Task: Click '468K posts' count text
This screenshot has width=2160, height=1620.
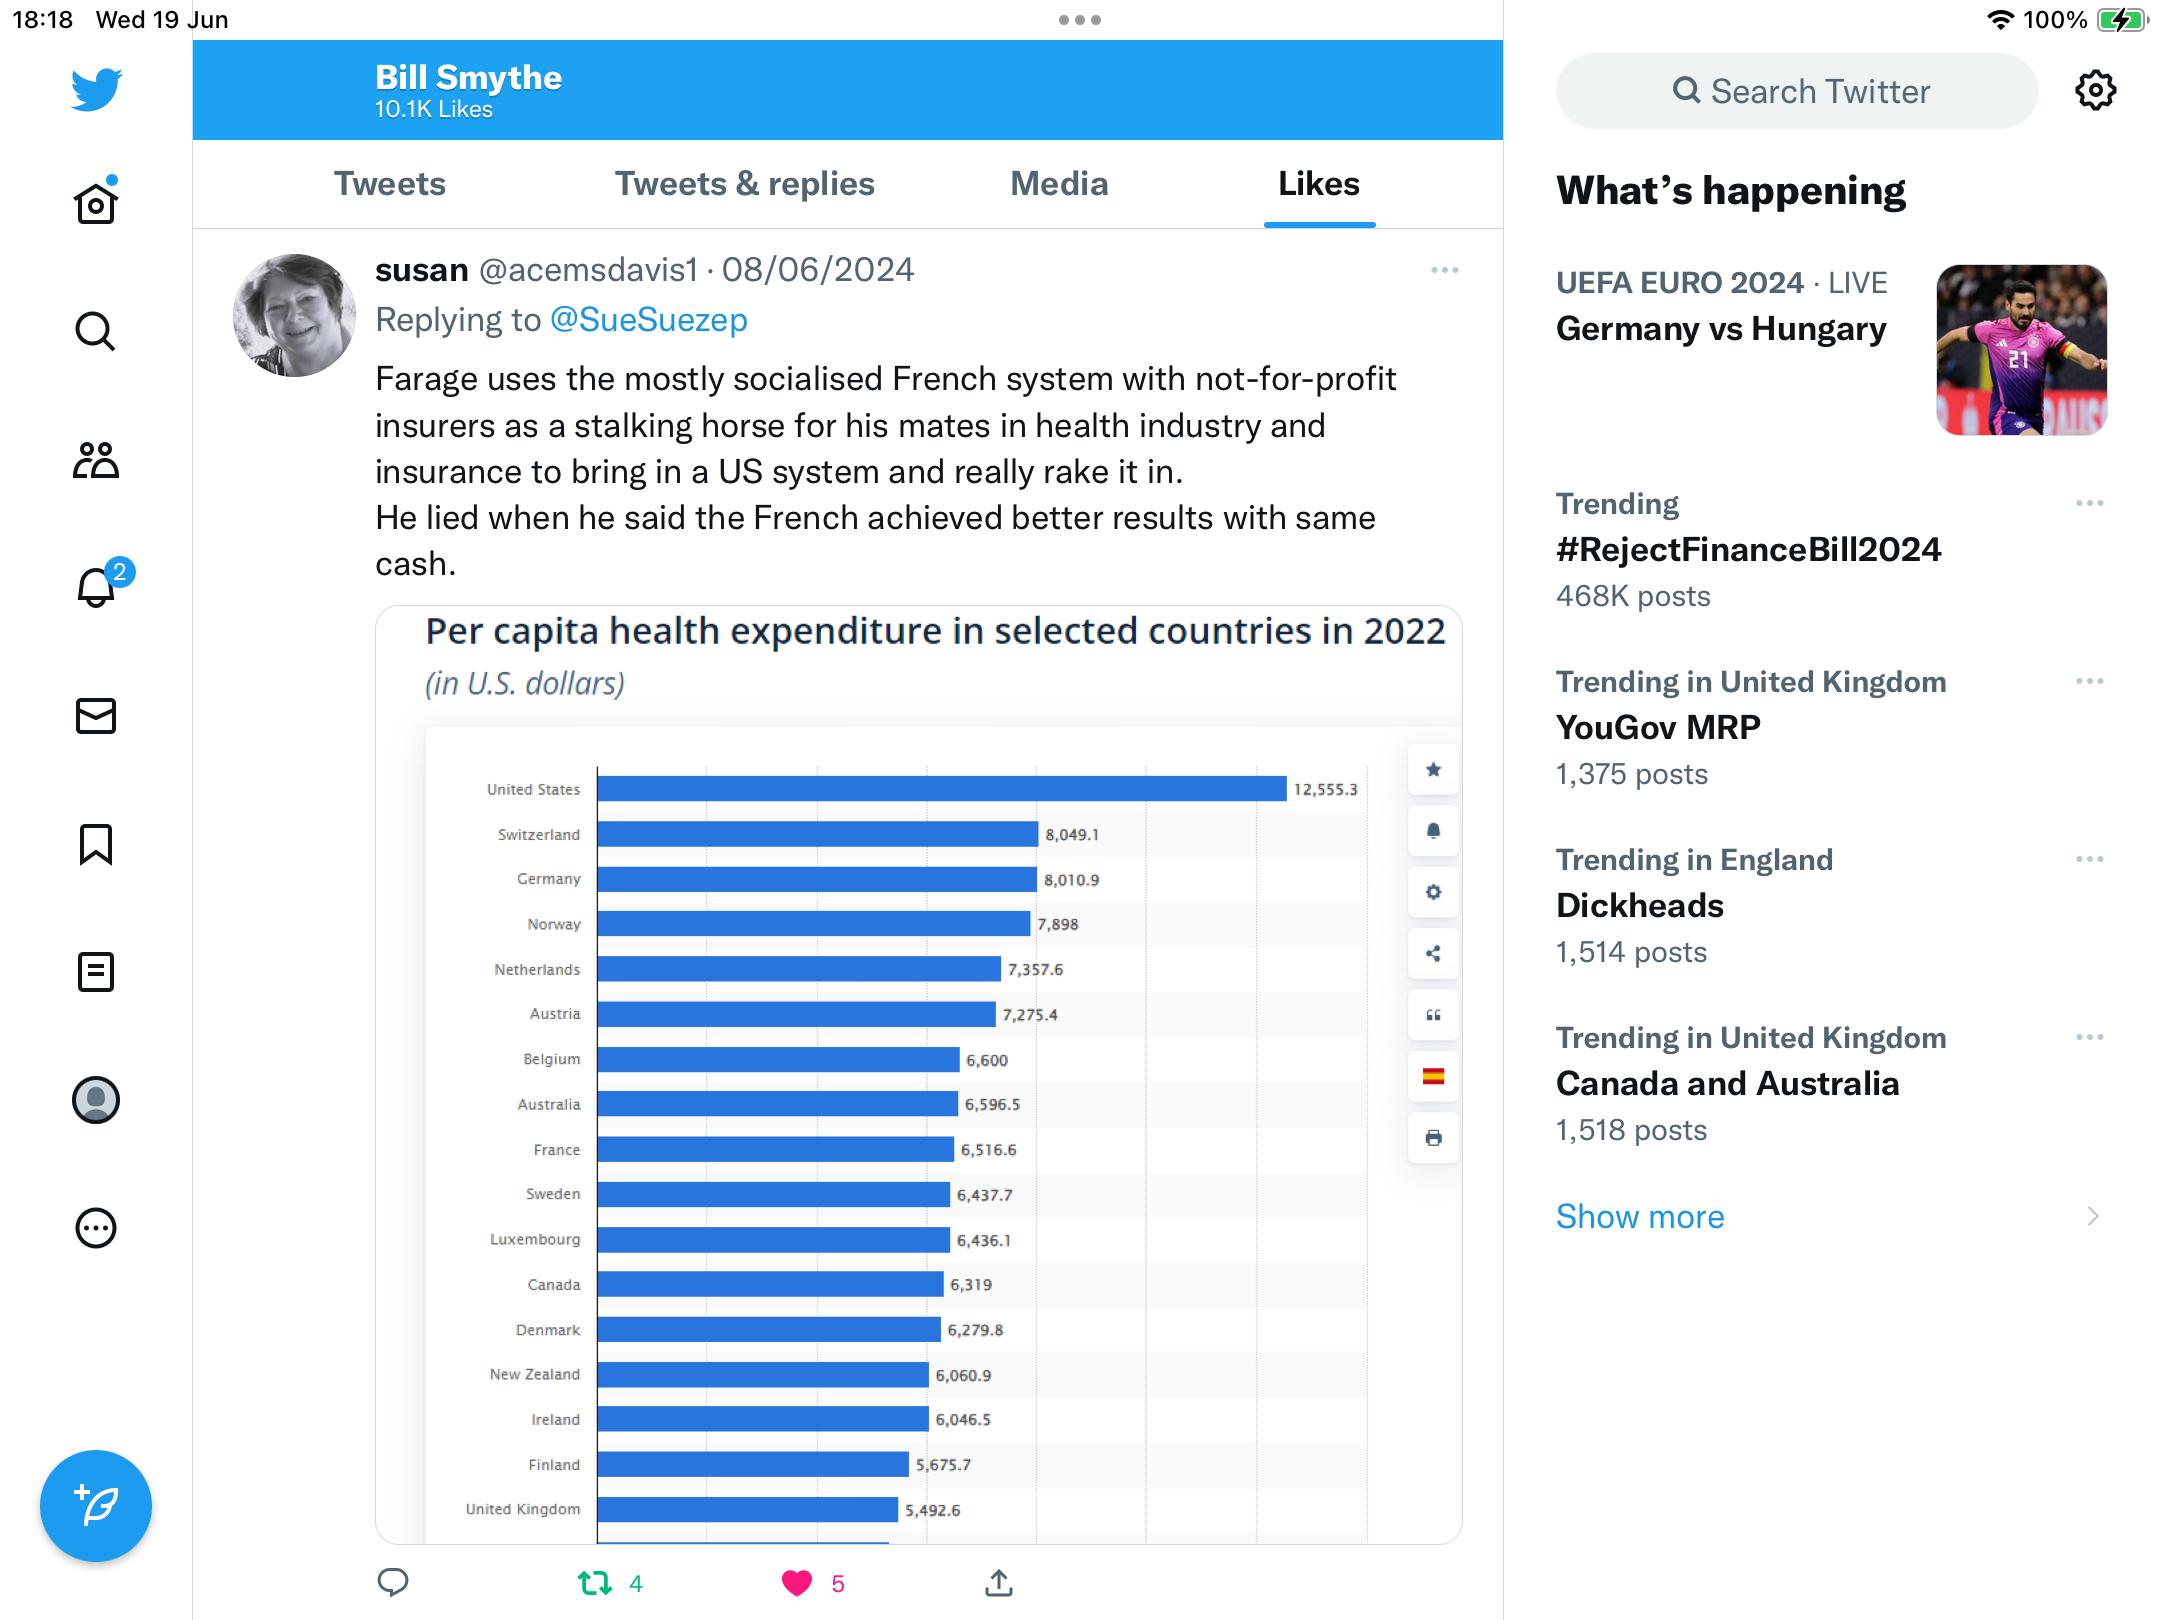Action: pos(1633,596)
